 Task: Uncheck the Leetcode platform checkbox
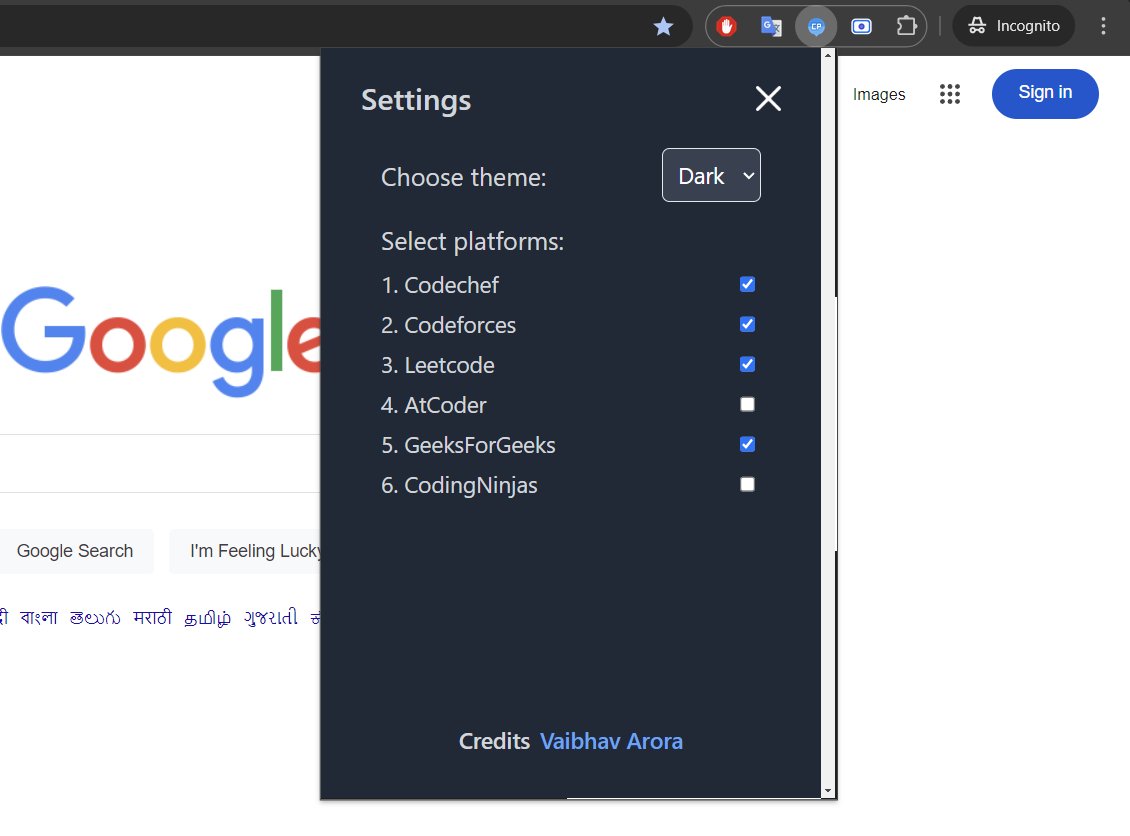coord(747,364)
